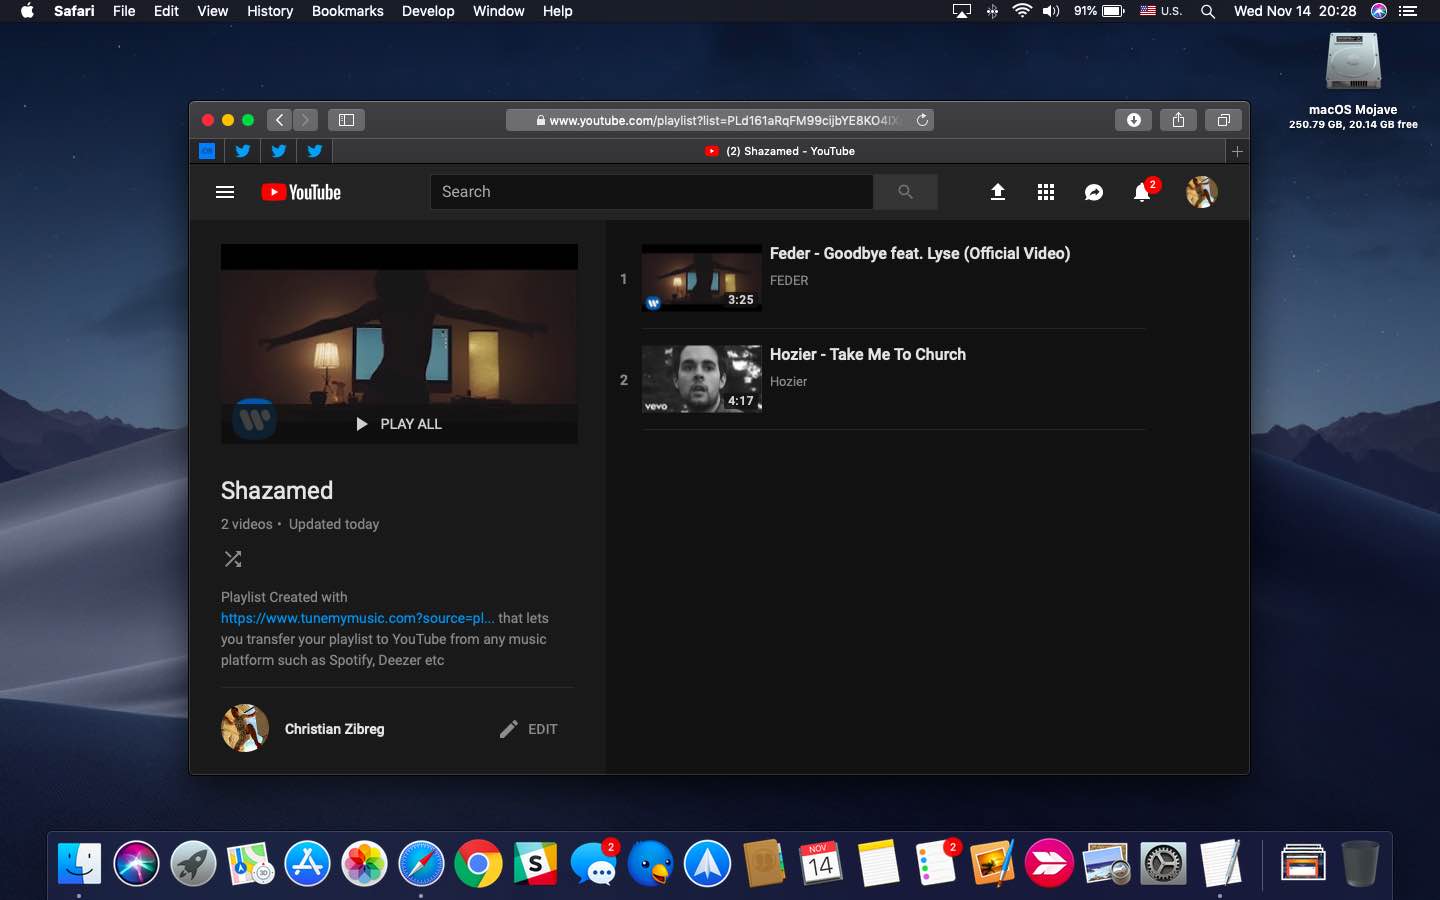Screen dimensions: 1440x900
Task: Open the Trash in the Dock
Action: (x=1360, y=863)
